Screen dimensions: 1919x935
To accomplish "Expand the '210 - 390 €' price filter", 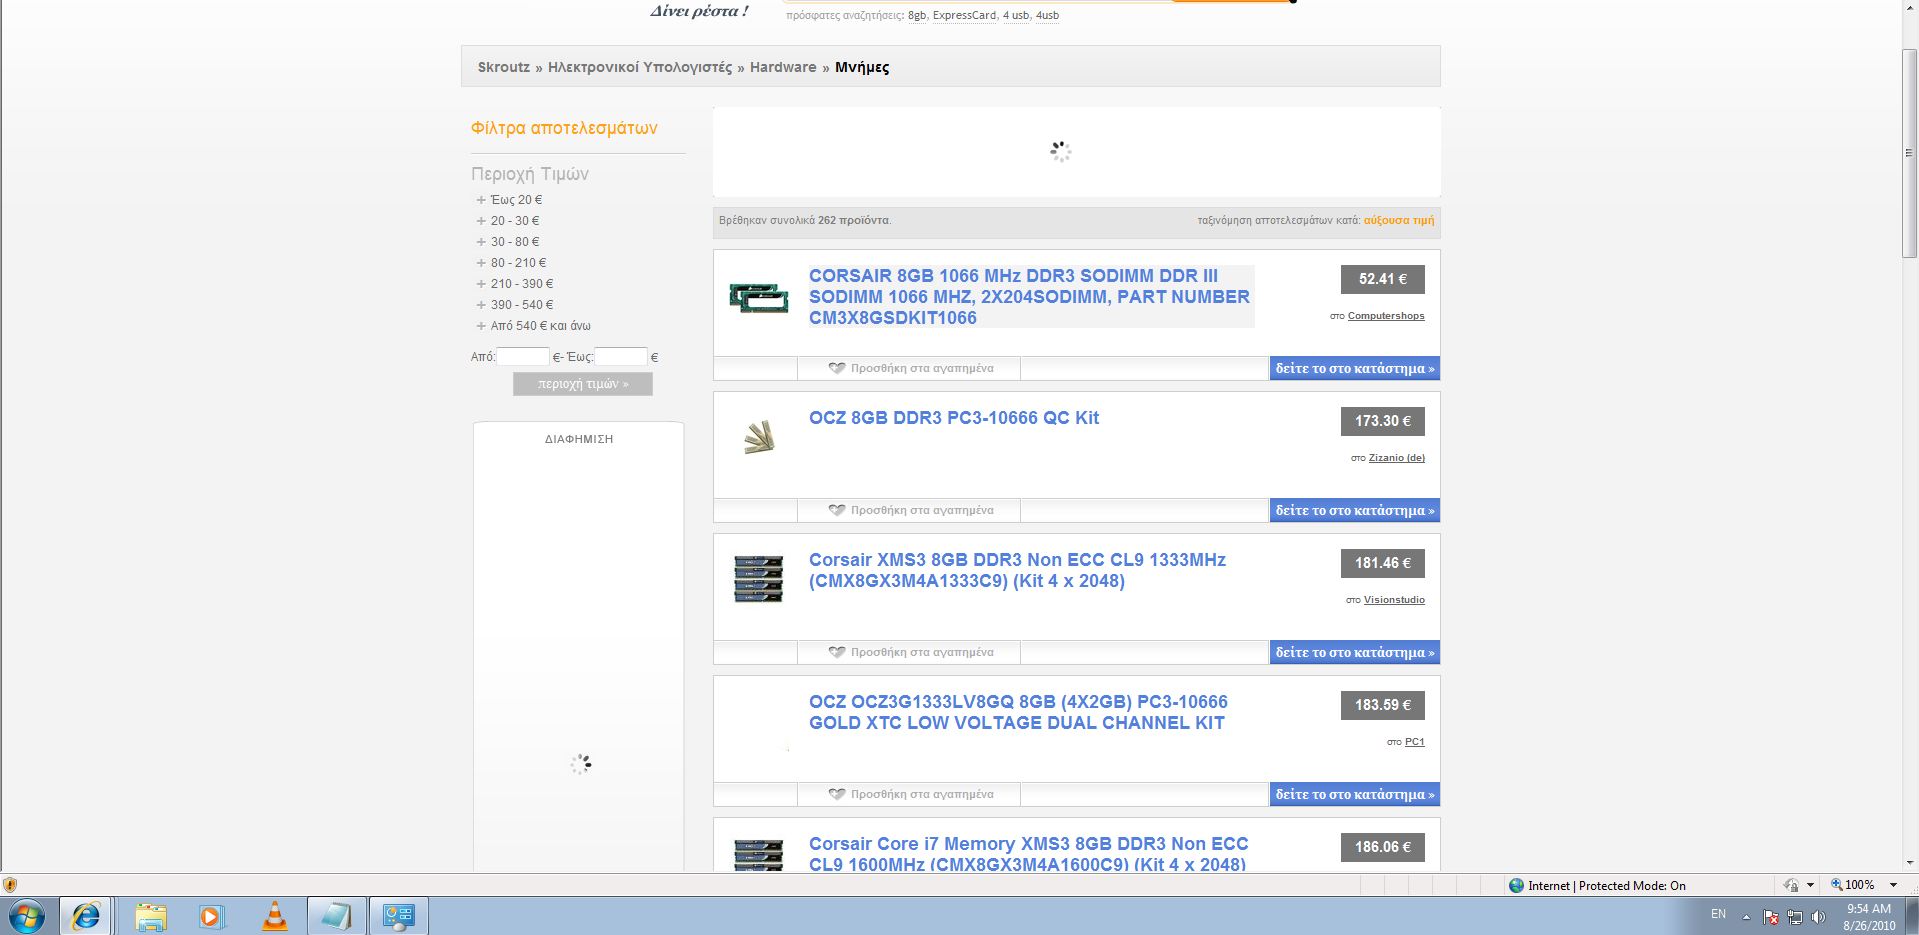I will pos(515,284).
